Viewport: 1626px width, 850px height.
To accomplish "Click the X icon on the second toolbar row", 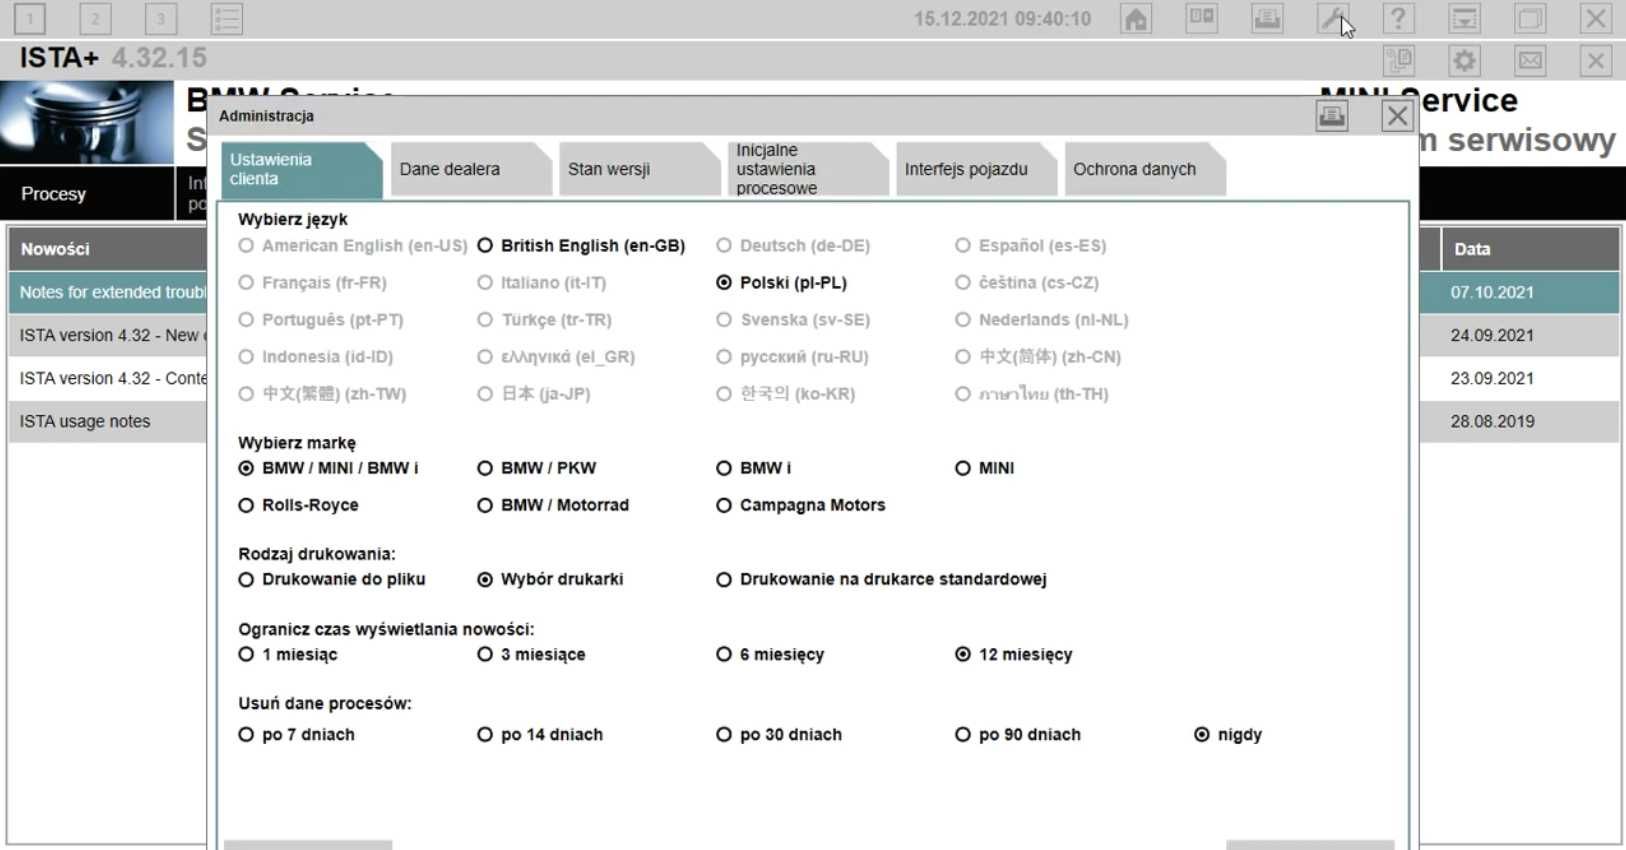I will pos(1596,61).
